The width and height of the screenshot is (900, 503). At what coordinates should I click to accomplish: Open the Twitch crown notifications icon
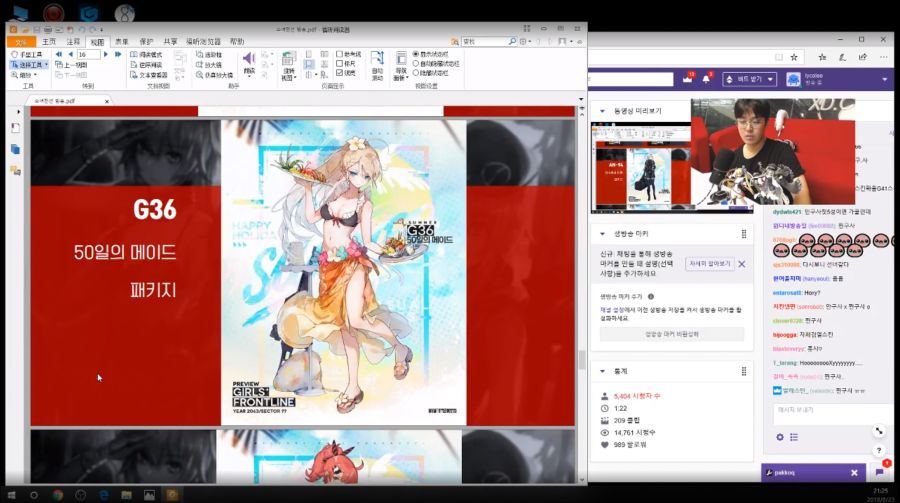coord(688,79)
